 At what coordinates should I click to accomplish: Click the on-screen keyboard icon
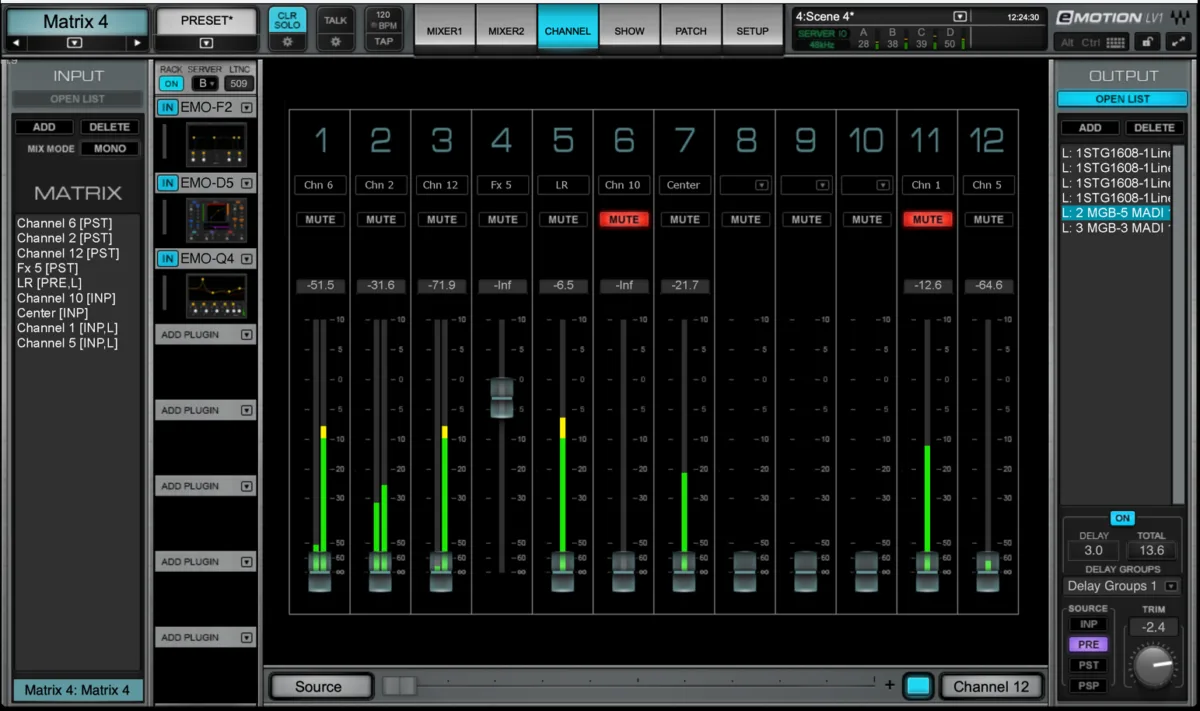pyautogui.click(x=1116, y=42)
